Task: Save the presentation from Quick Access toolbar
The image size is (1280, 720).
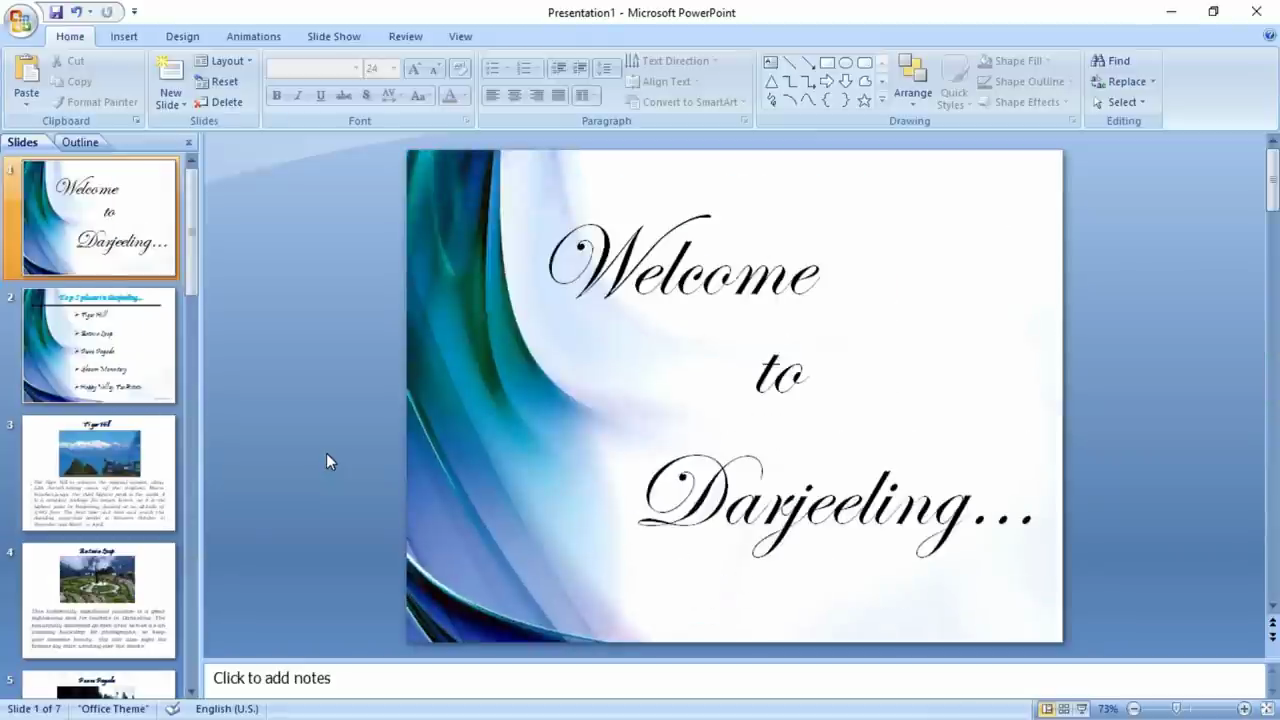Action: click(56, 12)
